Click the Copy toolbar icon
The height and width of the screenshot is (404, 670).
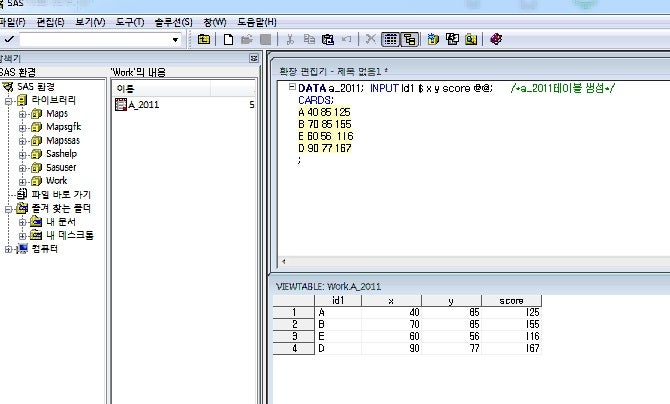(309, 39)
